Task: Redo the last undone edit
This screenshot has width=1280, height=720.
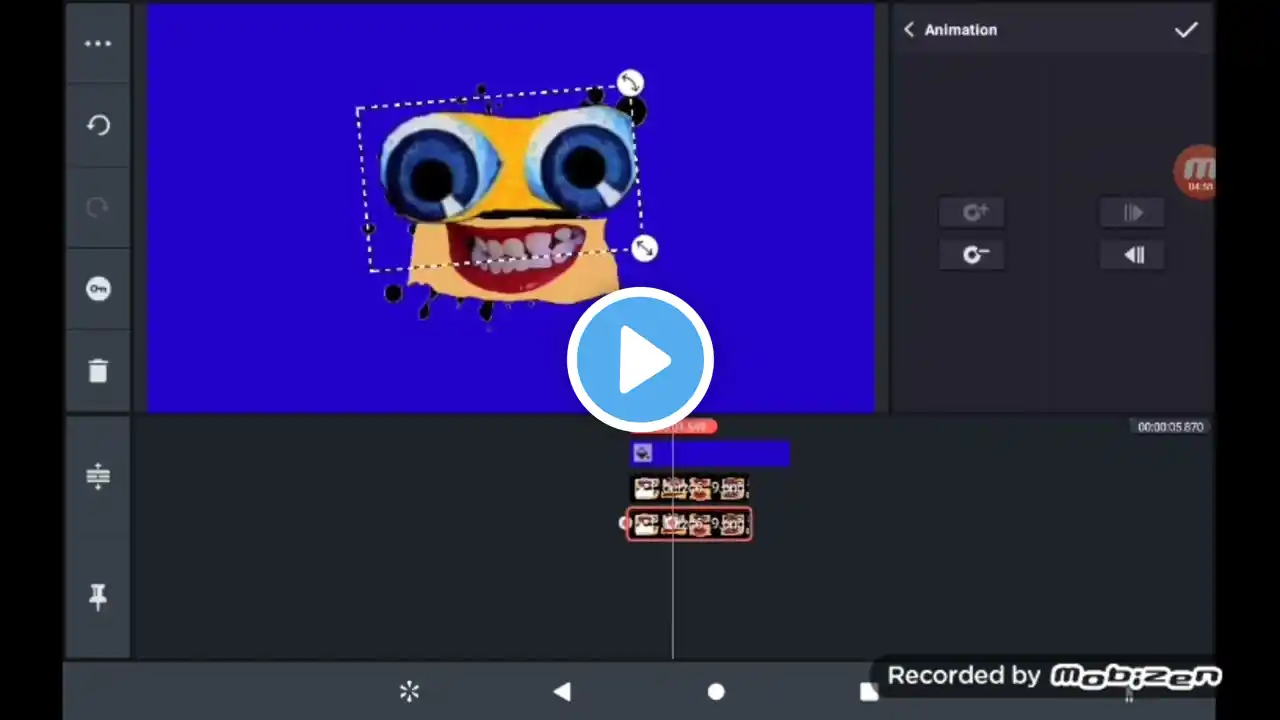Action: click(x=98, y=207)
